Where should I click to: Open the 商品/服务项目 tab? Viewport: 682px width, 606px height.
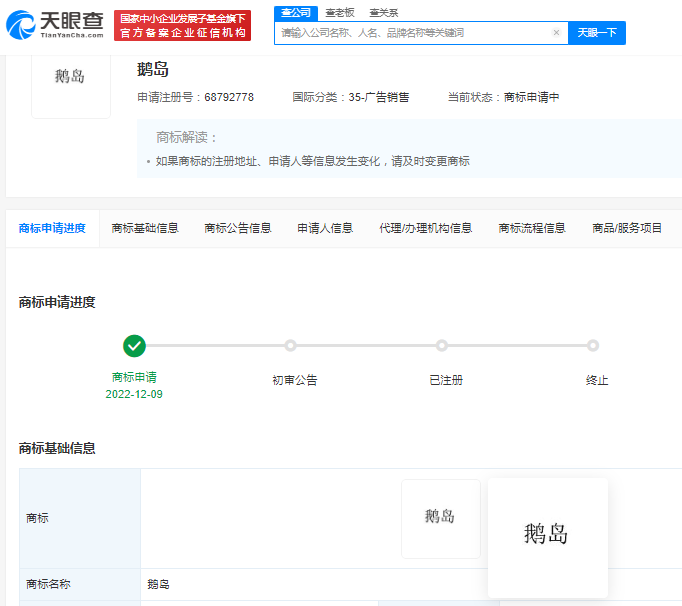pyautogui.click(x=627, y=228)
